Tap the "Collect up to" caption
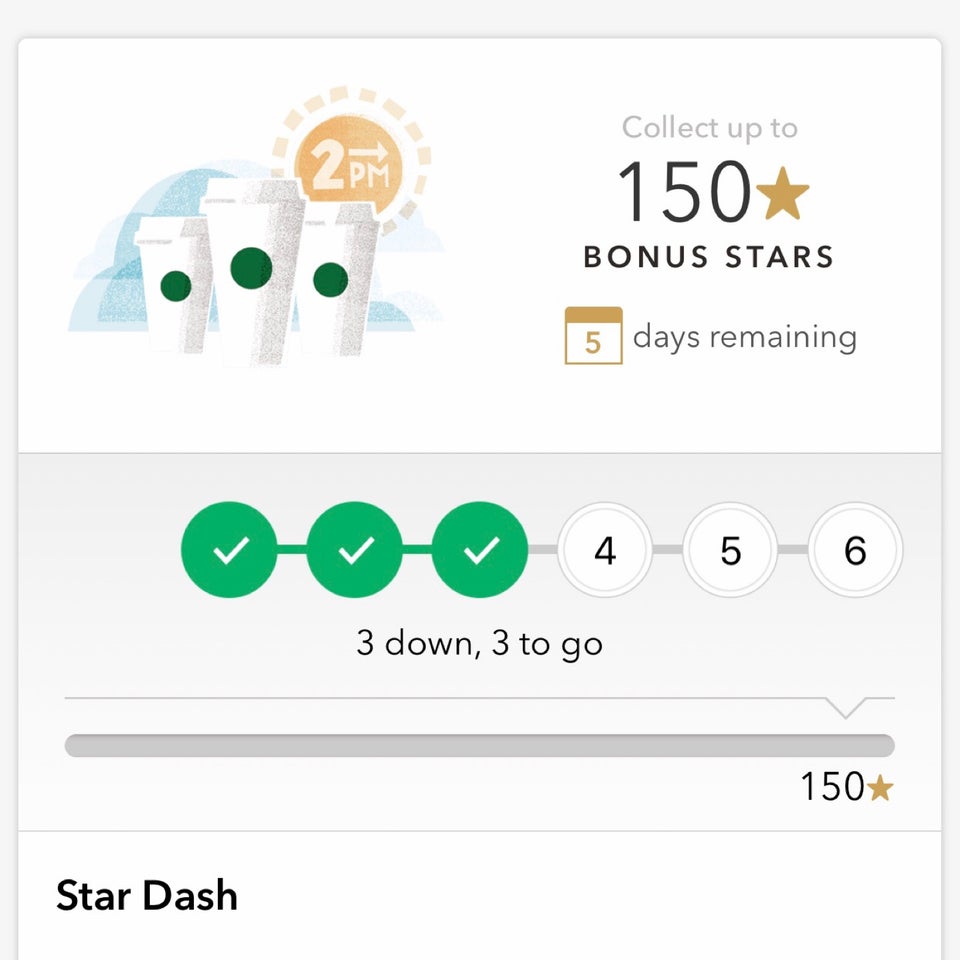 pyautogui.click(x=709, y=128)
